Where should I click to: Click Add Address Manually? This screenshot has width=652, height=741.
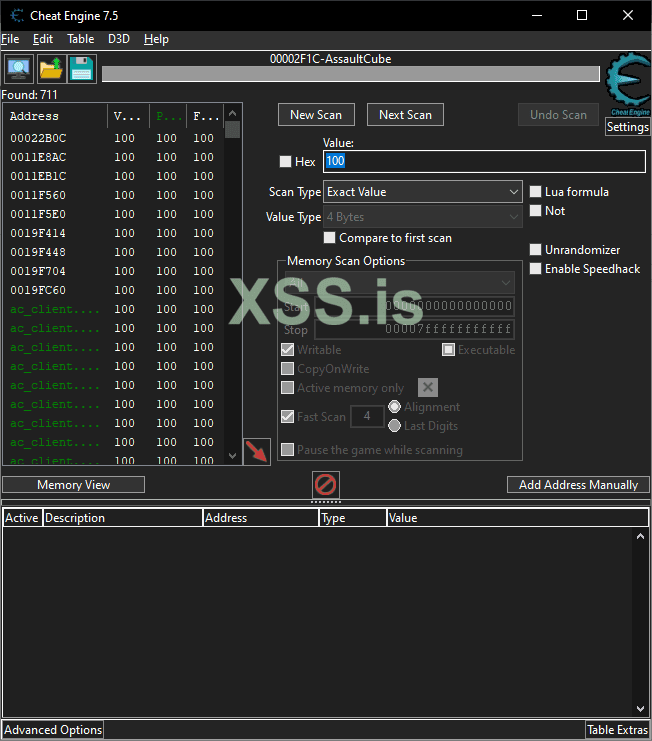[x=578, y=485]
